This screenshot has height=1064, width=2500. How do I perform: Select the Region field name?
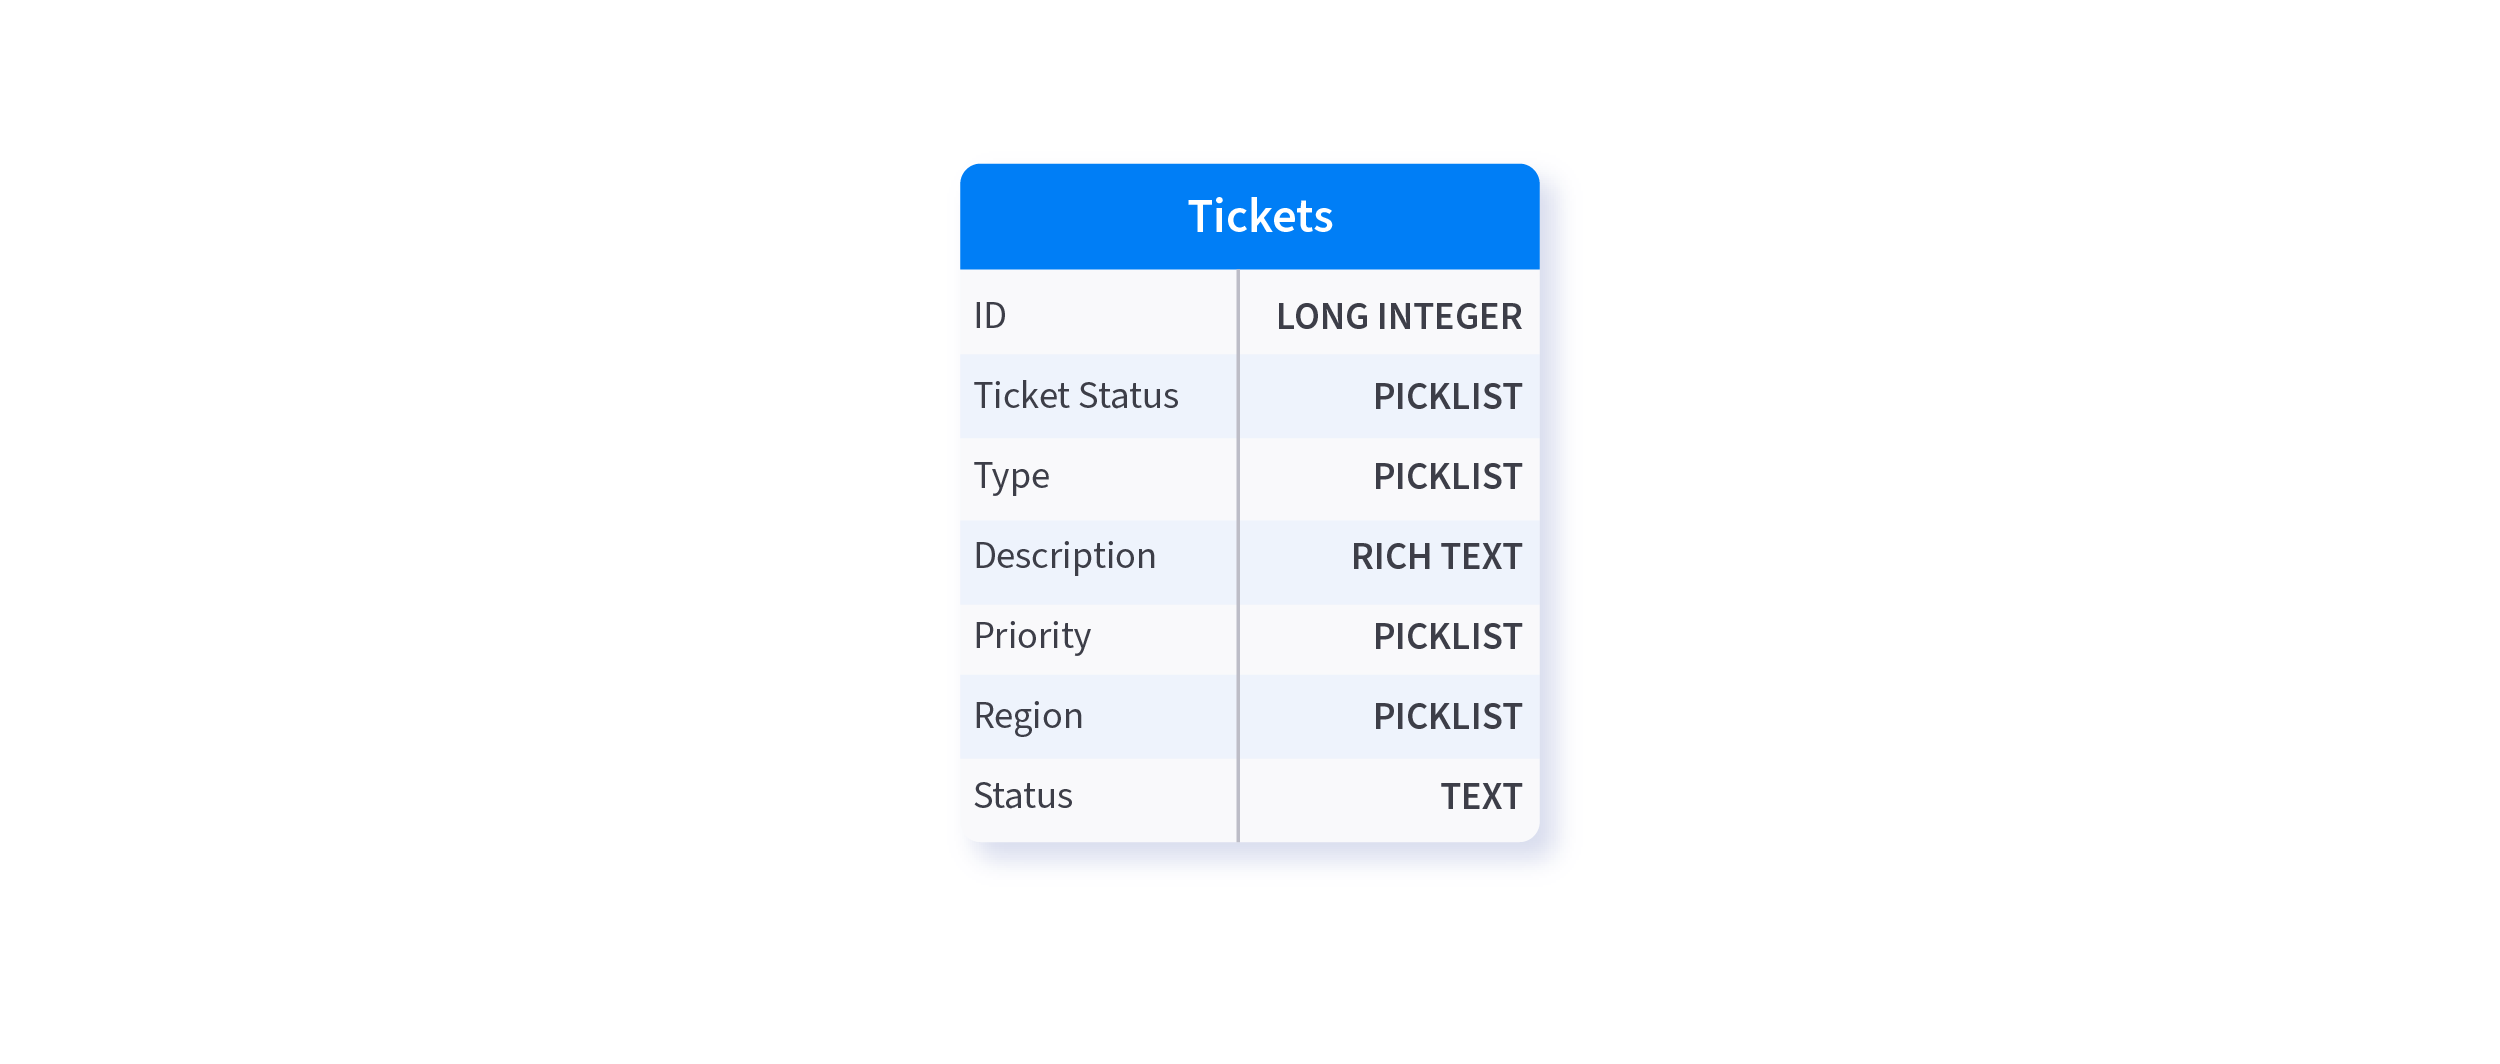(x=1028, y=716)
